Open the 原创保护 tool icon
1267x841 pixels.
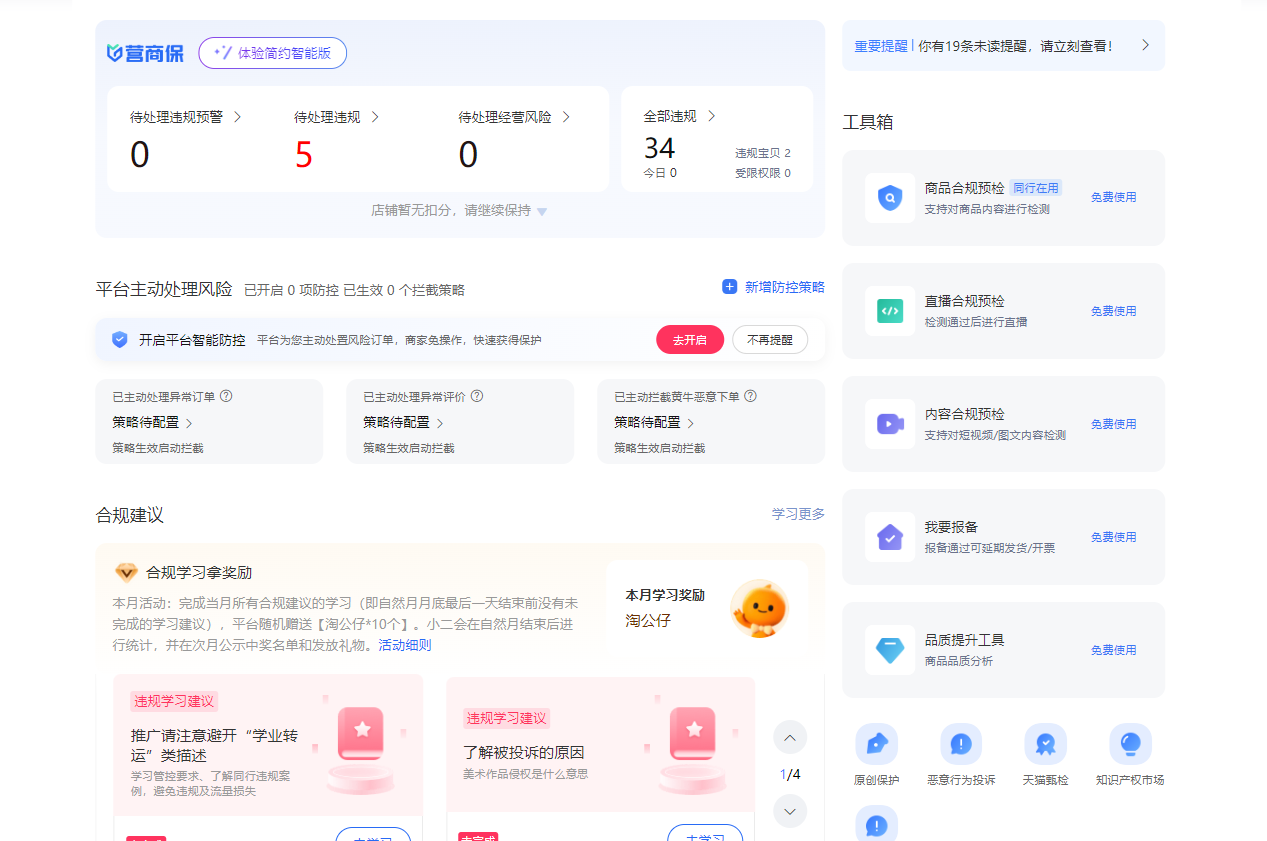(x=876, y=744)
